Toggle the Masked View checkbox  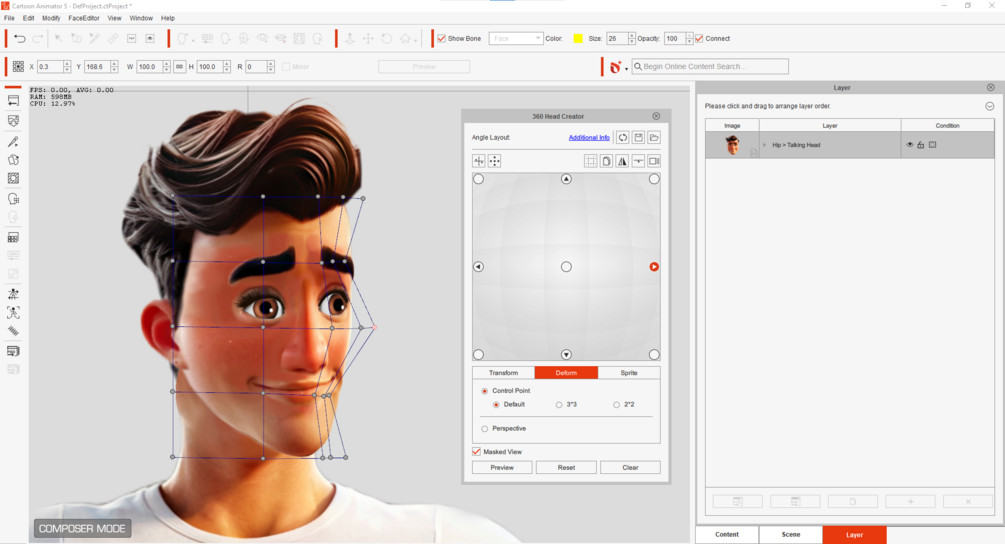pyautogui.click(x=476, y=452)
